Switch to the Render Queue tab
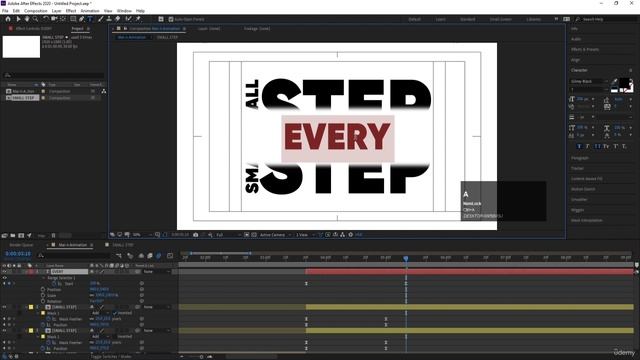 click(21, 245)
